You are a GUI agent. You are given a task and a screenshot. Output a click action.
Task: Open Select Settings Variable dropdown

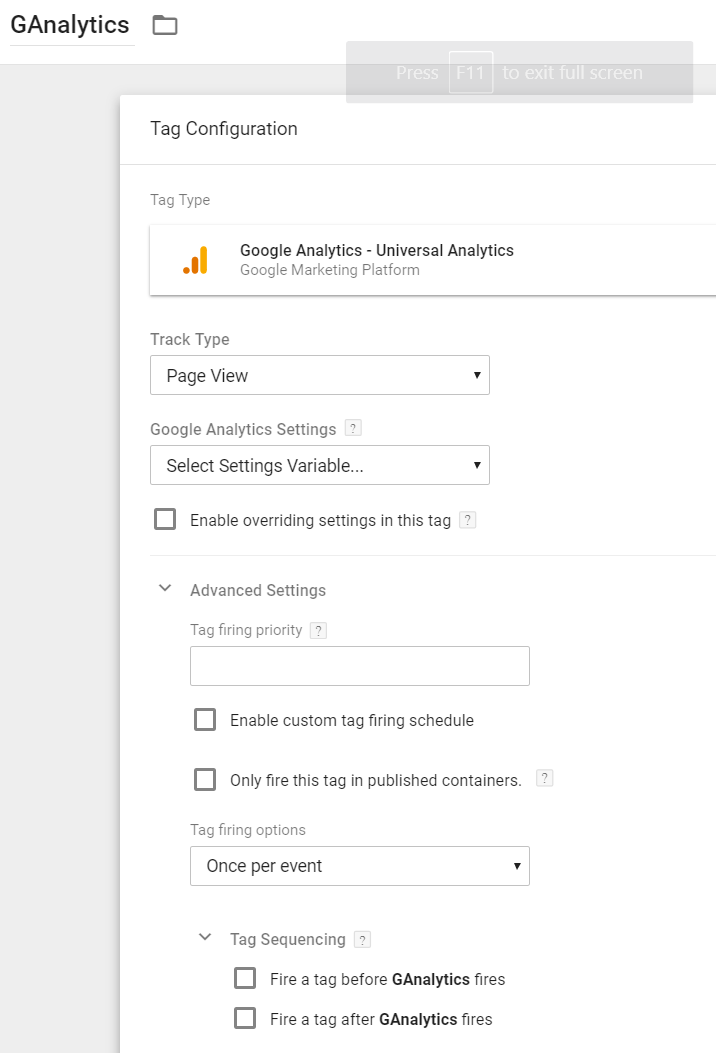(x=320, y=465)
